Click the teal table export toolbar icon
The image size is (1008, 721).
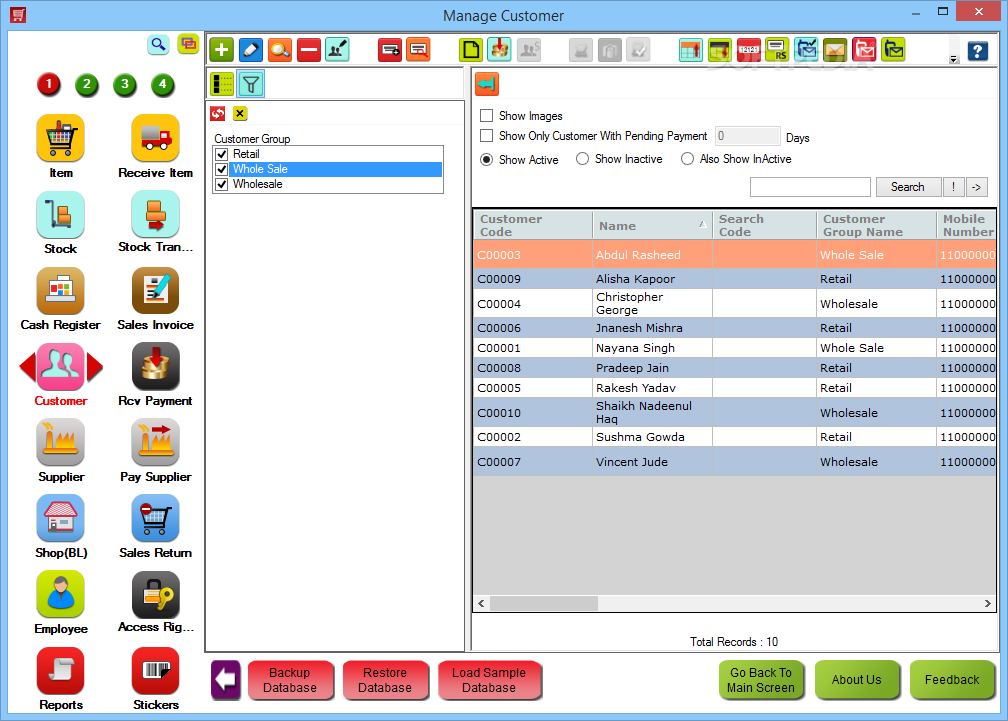(x=690, y=49)
